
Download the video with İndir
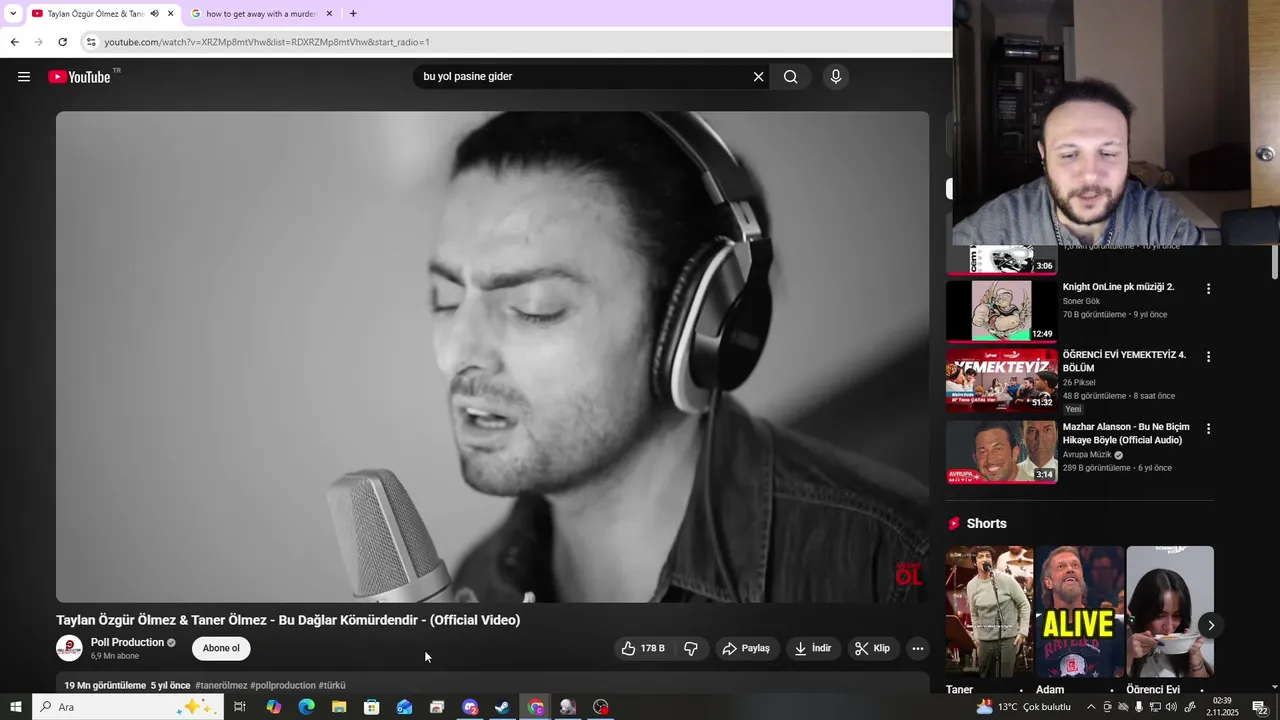point(813,649)
